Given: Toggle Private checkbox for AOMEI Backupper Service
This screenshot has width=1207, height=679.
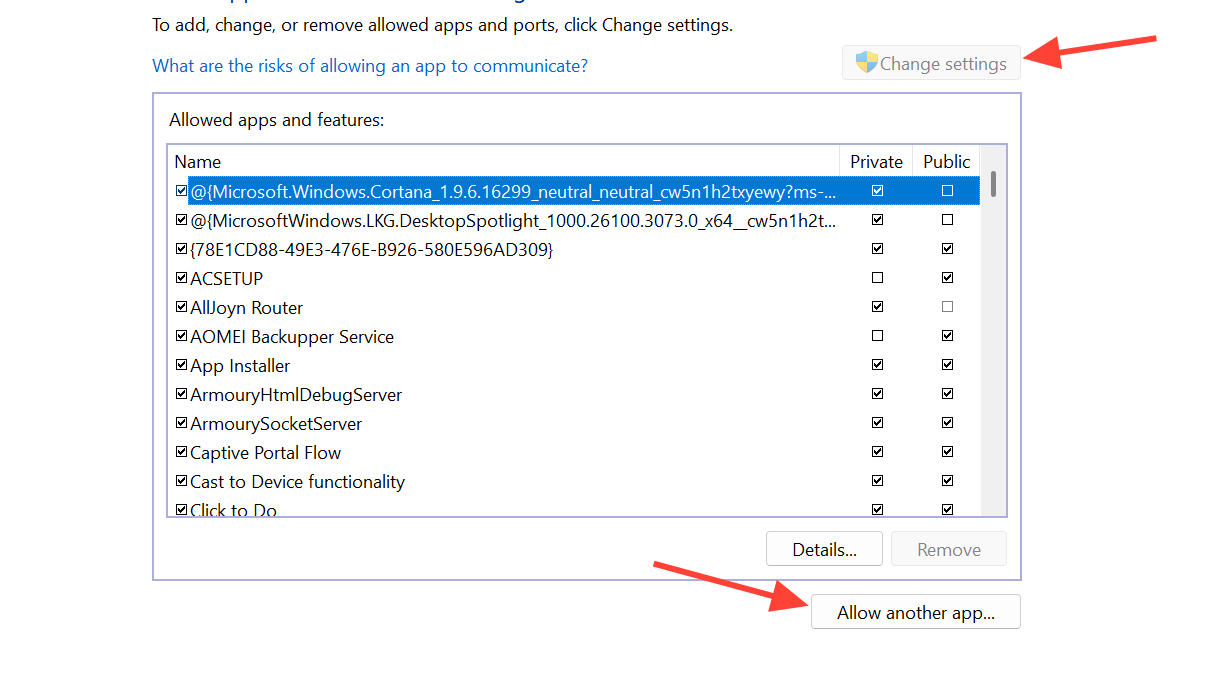Looking at the screenshot, I should tap(877, 335).
